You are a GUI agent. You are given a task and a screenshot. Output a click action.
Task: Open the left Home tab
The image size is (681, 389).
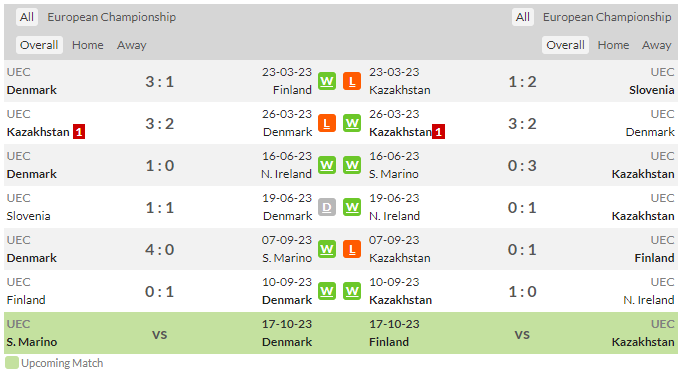click(88, 45)
